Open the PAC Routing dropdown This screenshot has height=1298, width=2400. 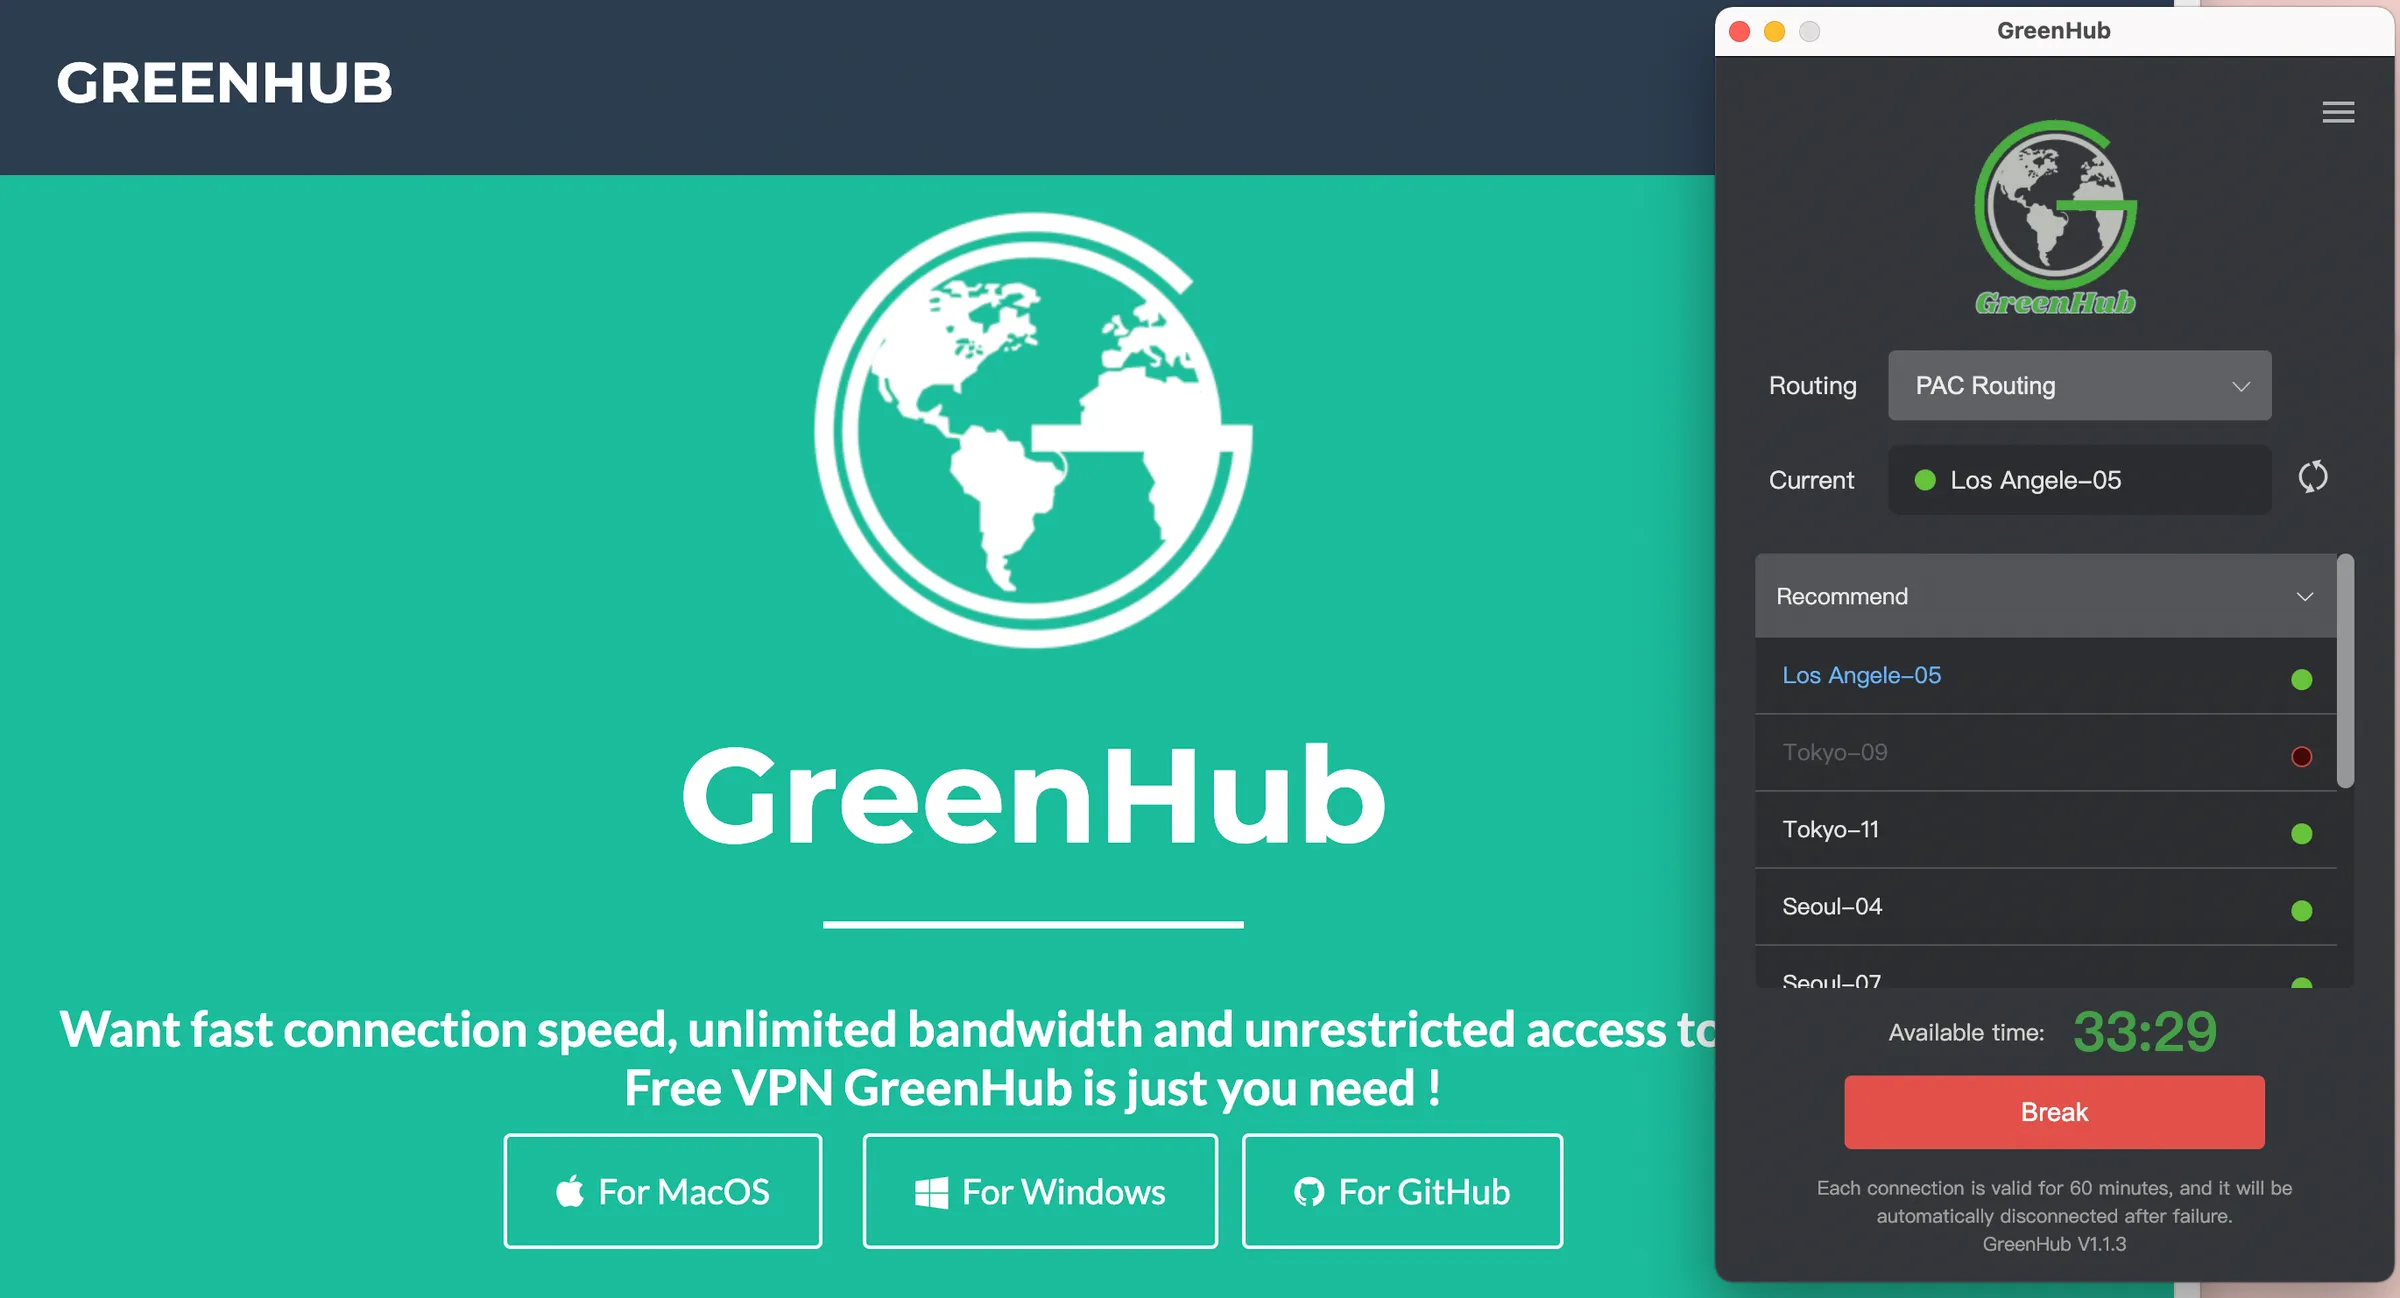click(2079, 385)
